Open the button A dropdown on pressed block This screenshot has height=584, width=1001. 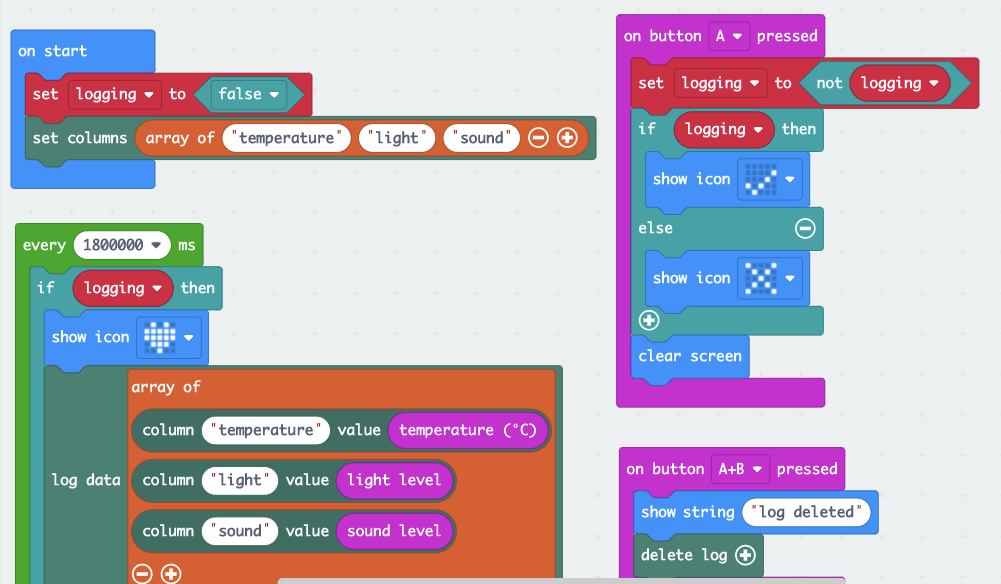tap(729, 36)
